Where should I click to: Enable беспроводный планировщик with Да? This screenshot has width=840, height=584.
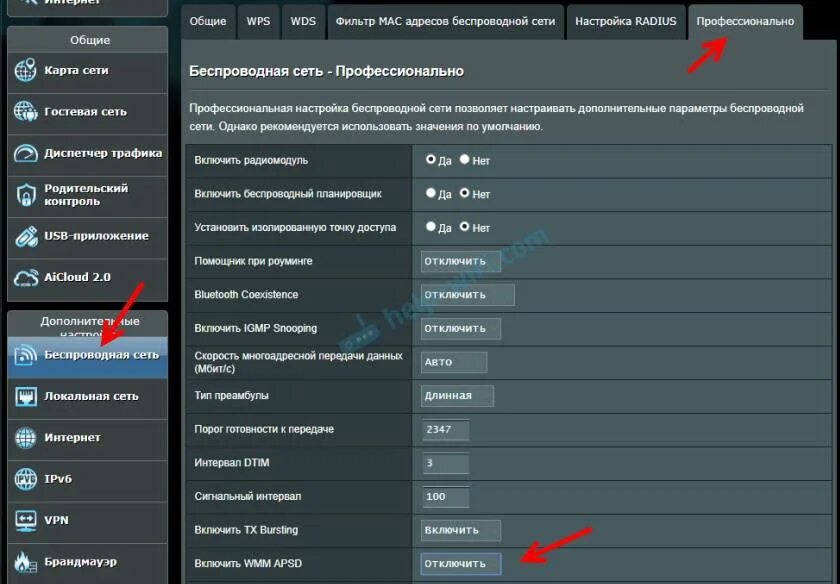(x=430, y=193)
